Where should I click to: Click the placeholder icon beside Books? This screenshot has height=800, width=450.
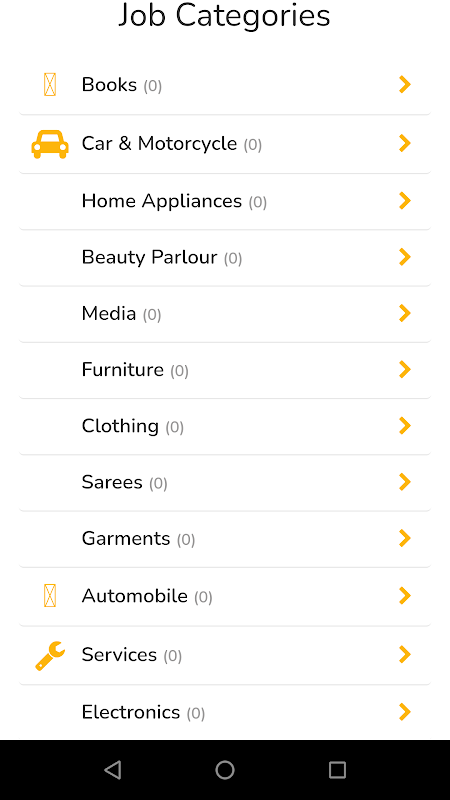tap(49, 85)
